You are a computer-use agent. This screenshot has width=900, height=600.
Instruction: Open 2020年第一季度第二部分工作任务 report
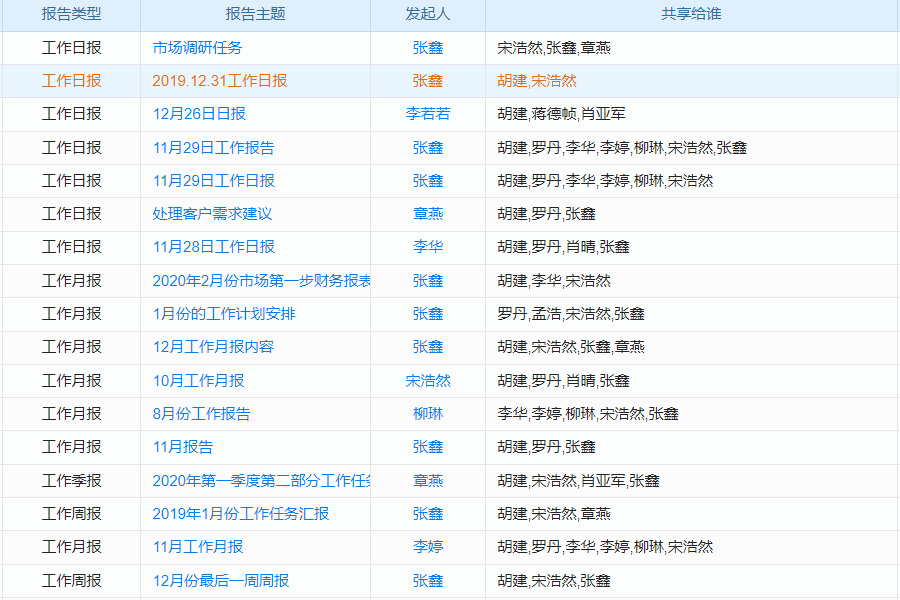pos(261,481)
